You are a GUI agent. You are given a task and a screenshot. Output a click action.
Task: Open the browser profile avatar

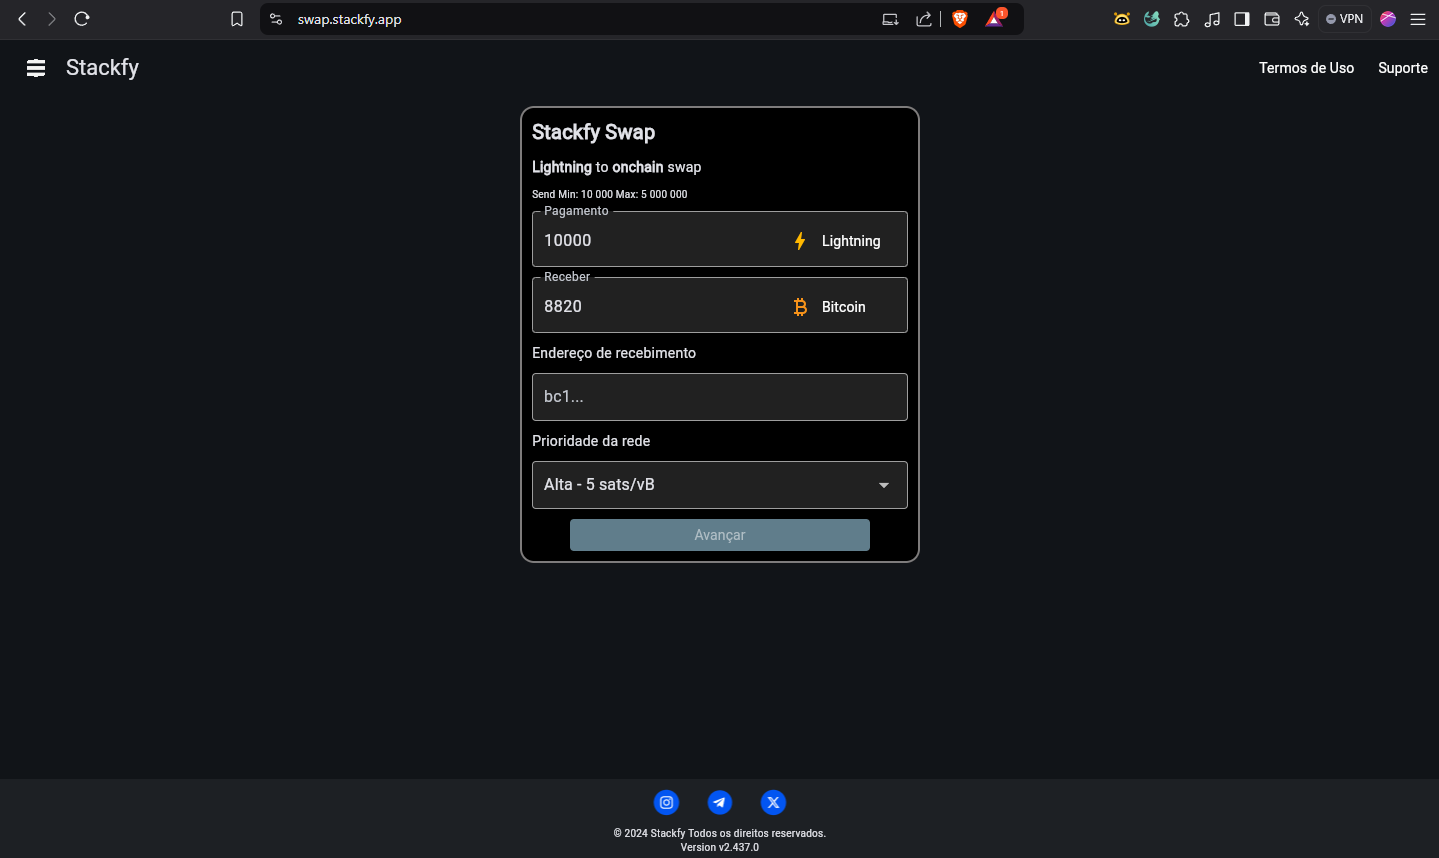point(1388,19)
